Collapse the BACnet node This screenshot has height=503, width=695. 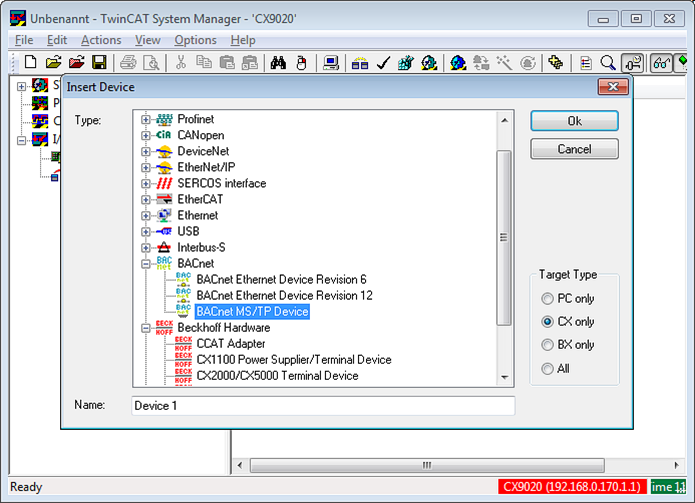pos(145,264)
